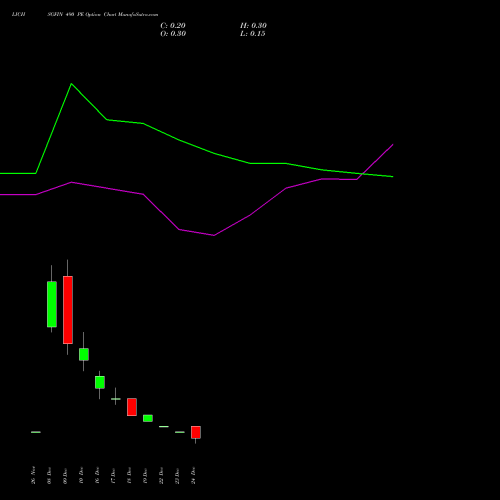
Task: Click the low value L: 0.15
Action: click(253, 34)
